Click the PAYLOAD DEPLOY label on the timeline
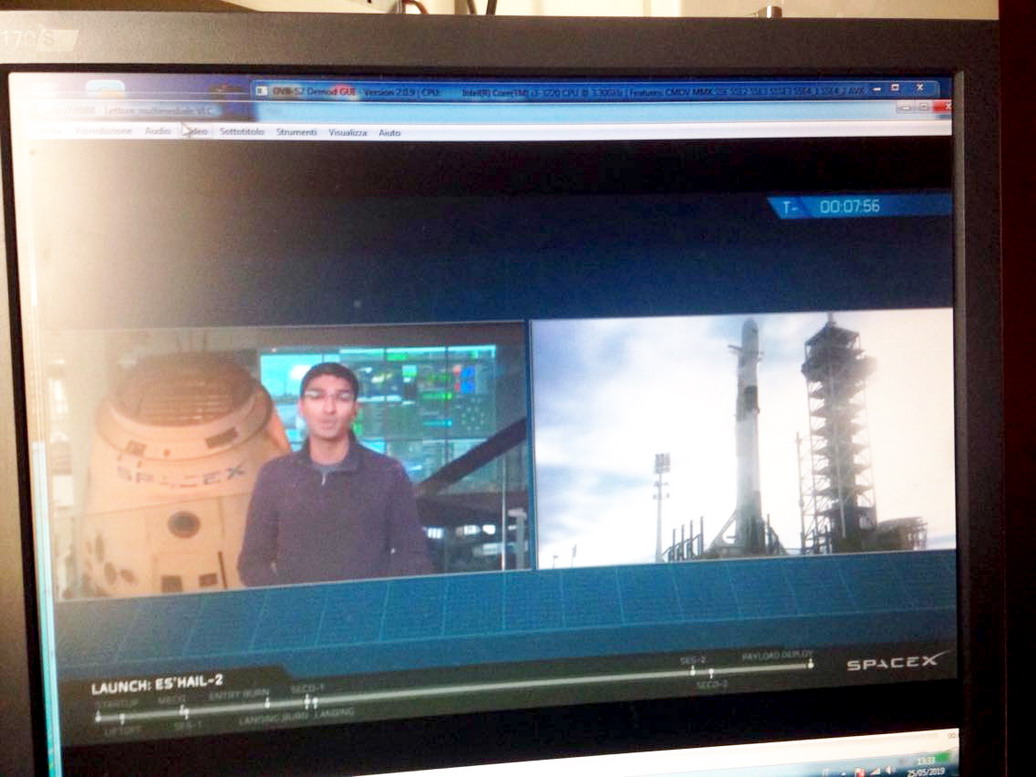The width and height of the screenshot is (1036, 777). coord(777,655)
